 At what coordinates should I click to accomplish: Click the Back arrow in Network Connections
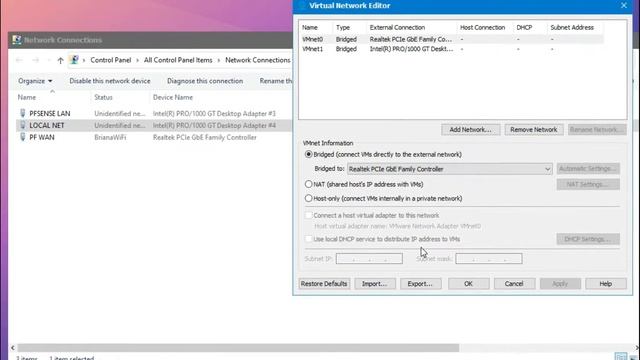pyautogui.click(x=19, y=60)
